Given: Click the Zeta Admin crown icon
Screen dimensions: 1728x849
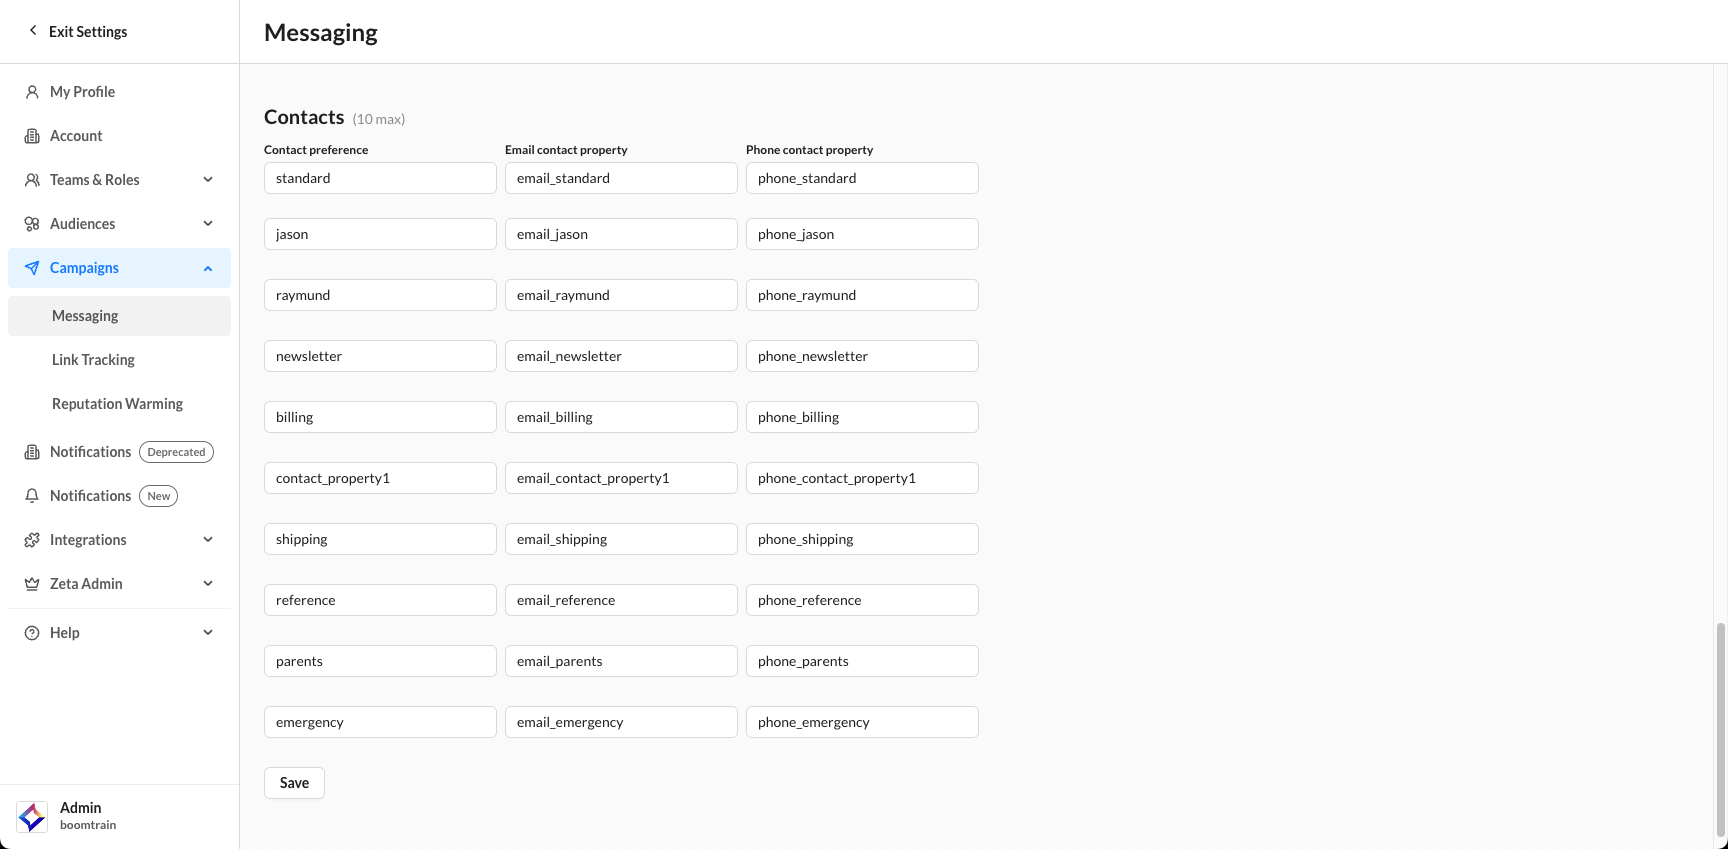Looking at the screenshot, I should (x=32, y=584).
